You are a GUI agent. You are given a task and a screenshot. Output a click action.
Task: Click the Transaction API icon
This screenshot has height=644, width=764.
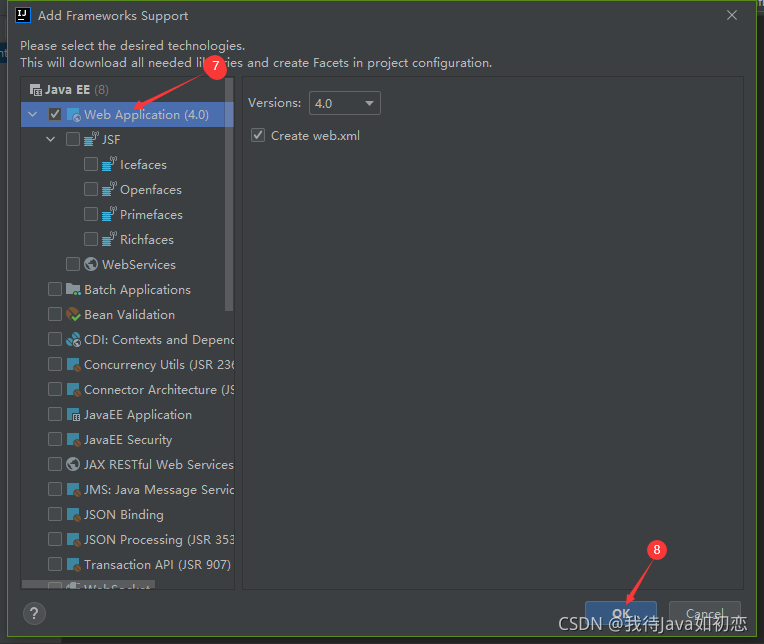coord(73,565)
